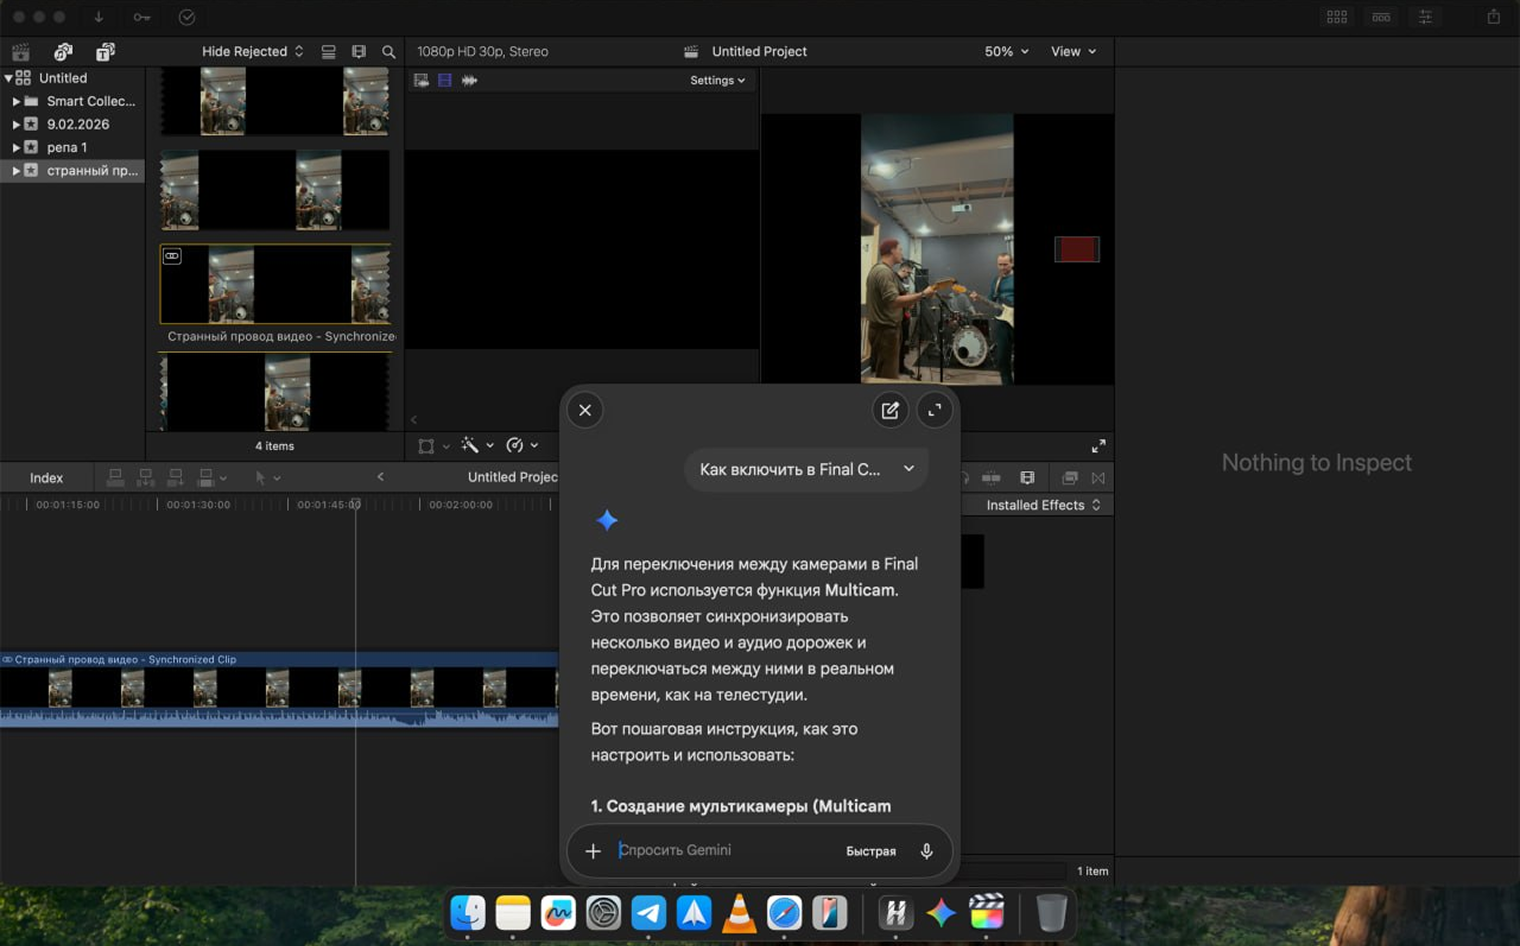Start new Gemini chat with compose icon

(x=890, y=410)
